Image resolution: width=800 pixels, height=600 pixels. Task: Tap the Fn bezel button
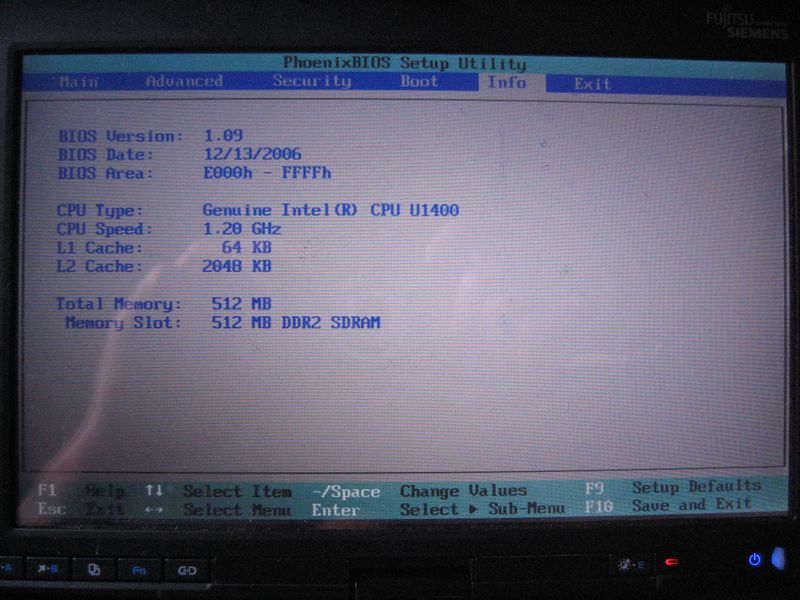click(139, 570)
